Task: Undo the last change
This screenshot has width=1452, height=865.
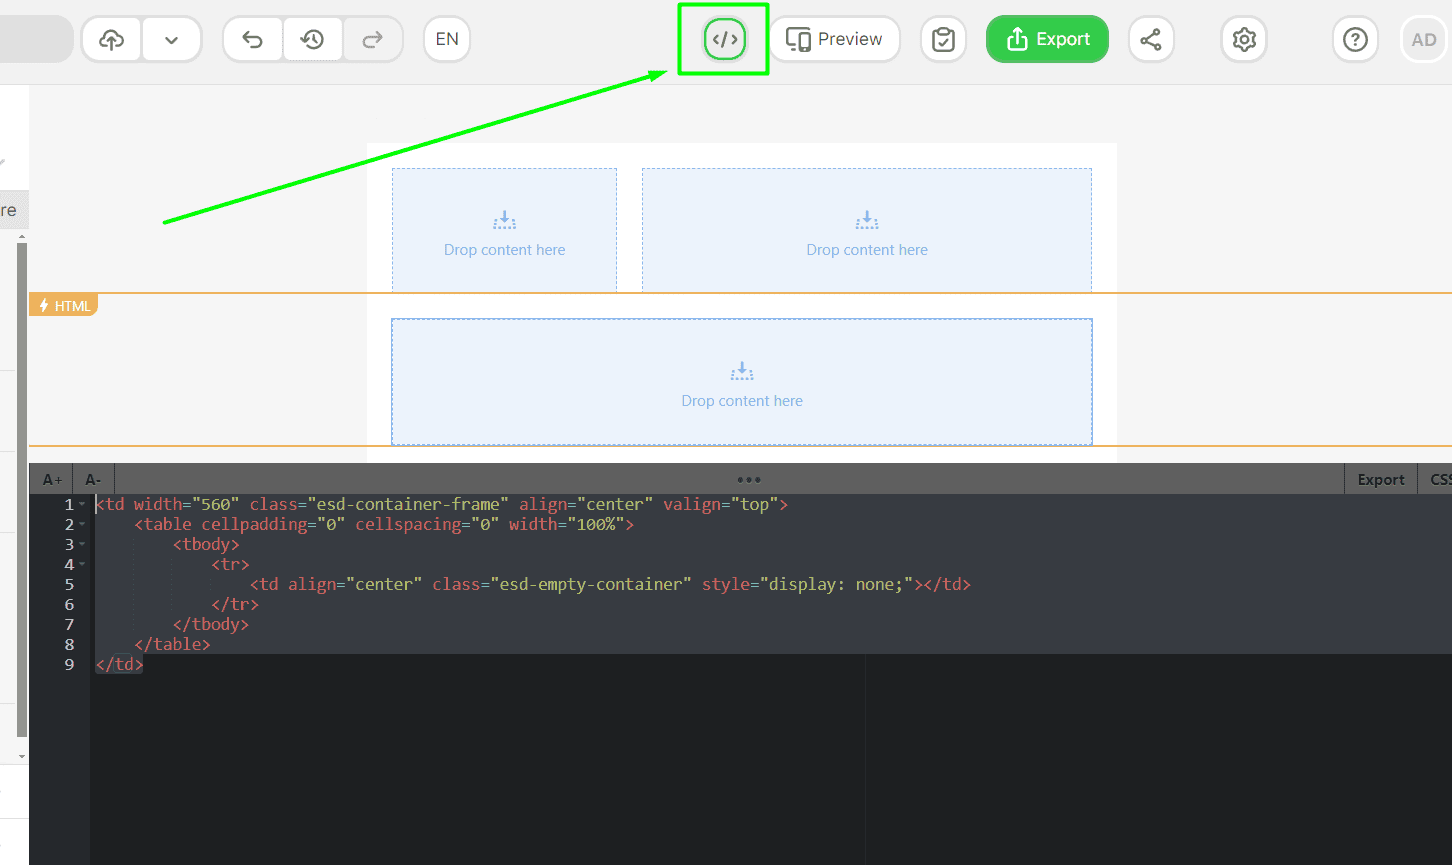Action: click(x=252, y=39)
